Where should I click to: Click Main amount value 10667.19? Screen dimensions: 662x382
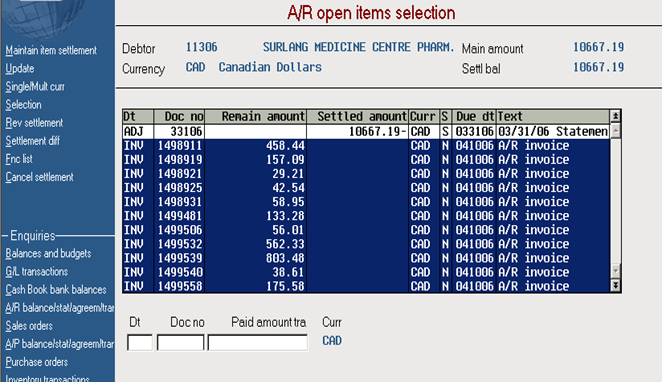(x=598, y=47)
